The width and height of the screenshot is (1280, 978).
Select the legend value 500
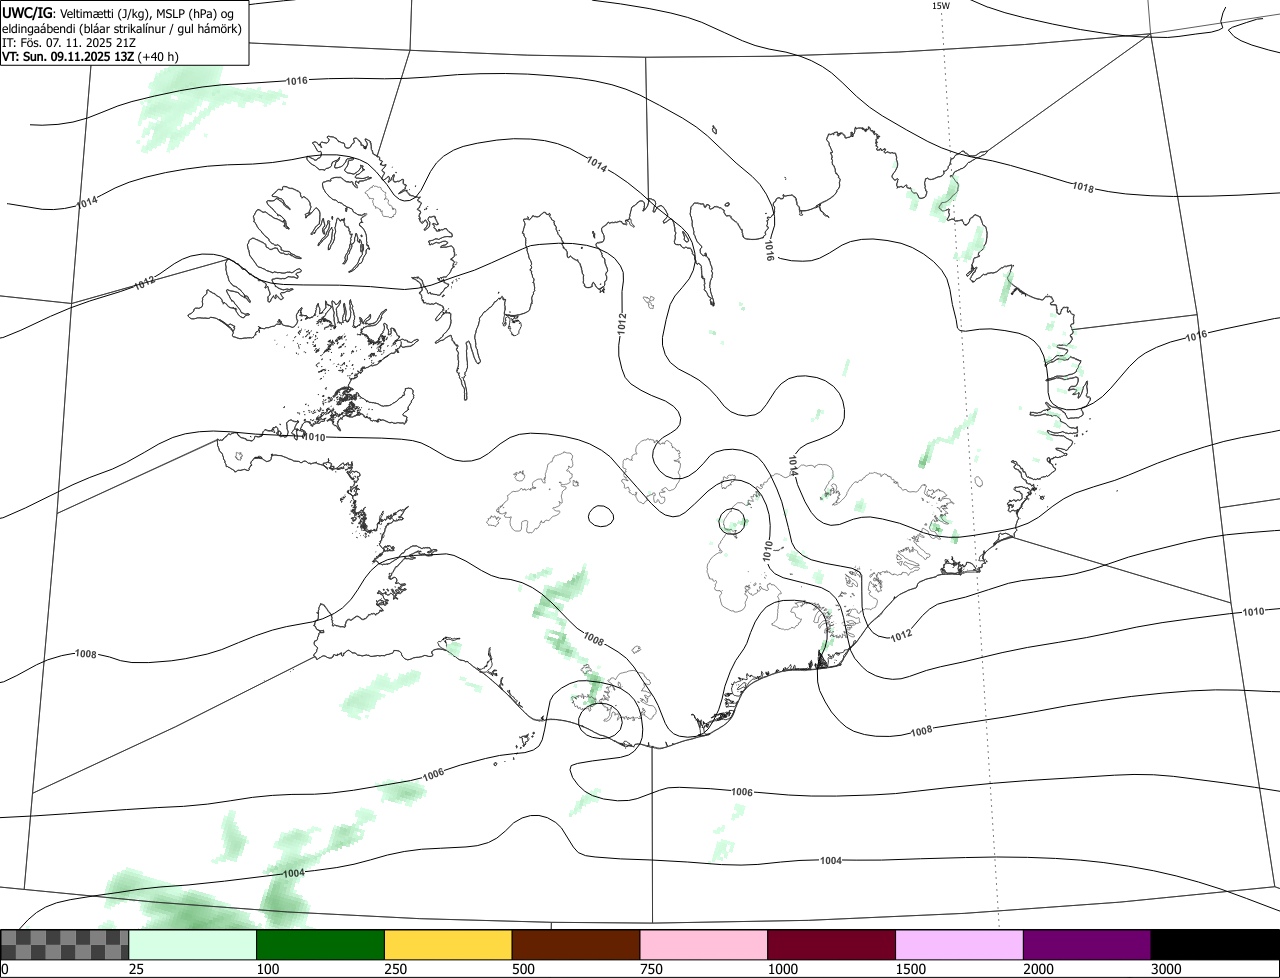click(523, 969)
